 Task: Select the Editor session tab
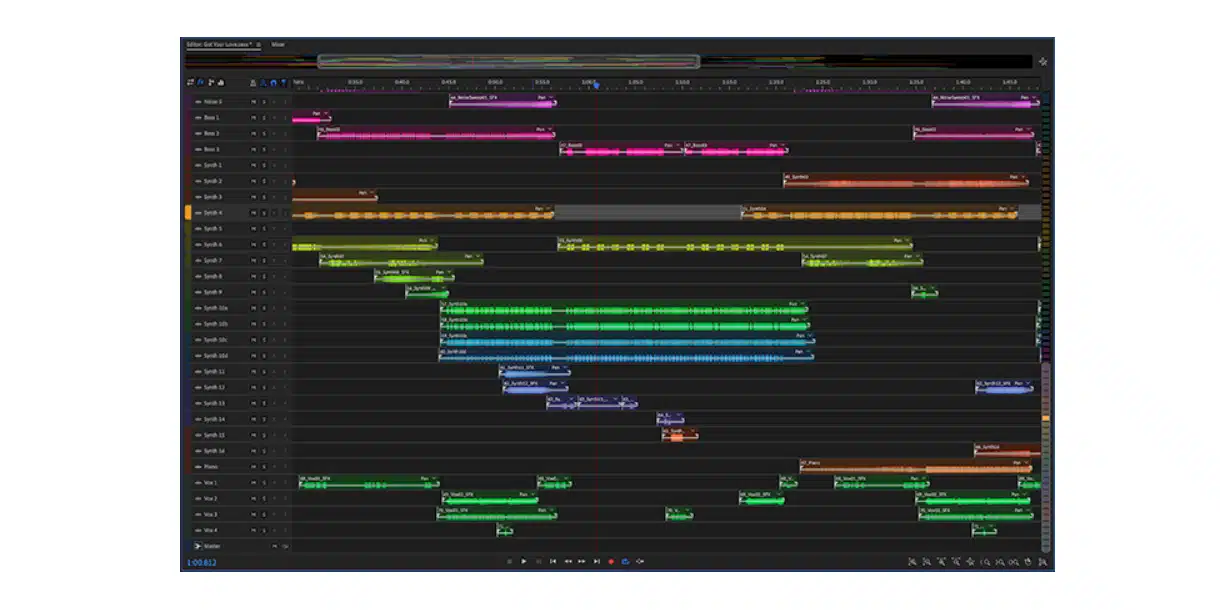click(219, 45)
